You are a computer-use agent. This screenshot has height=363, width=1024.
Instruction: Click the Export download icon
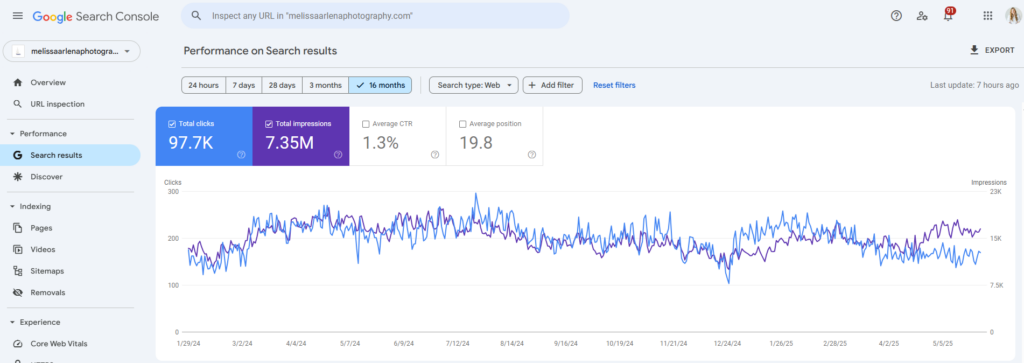click(974, 50)
